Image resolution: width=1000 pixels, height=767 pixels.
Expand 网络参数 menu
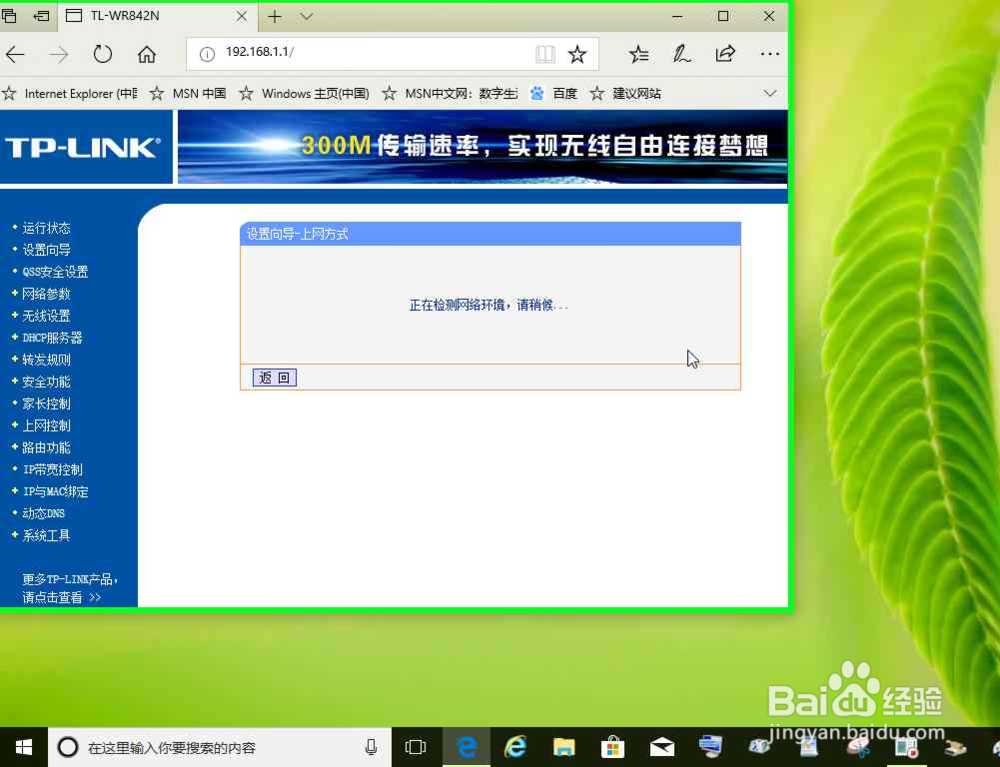coord(46,293)
